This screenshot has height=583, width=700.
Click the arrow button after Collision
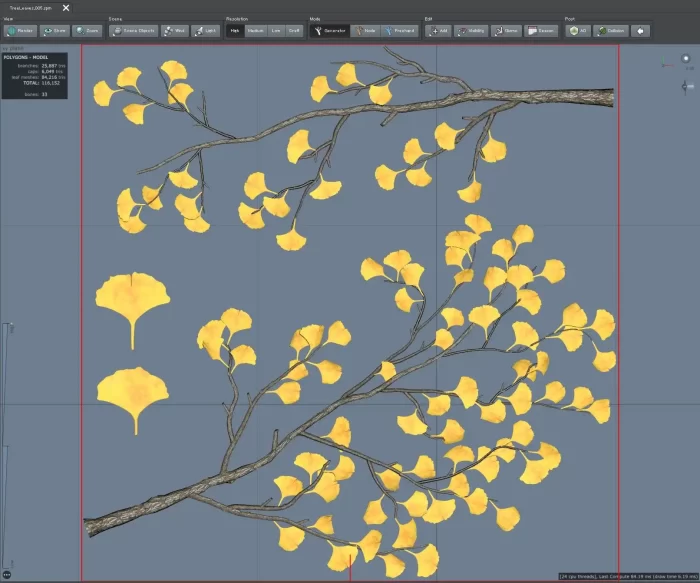click(x=640, y=31)
